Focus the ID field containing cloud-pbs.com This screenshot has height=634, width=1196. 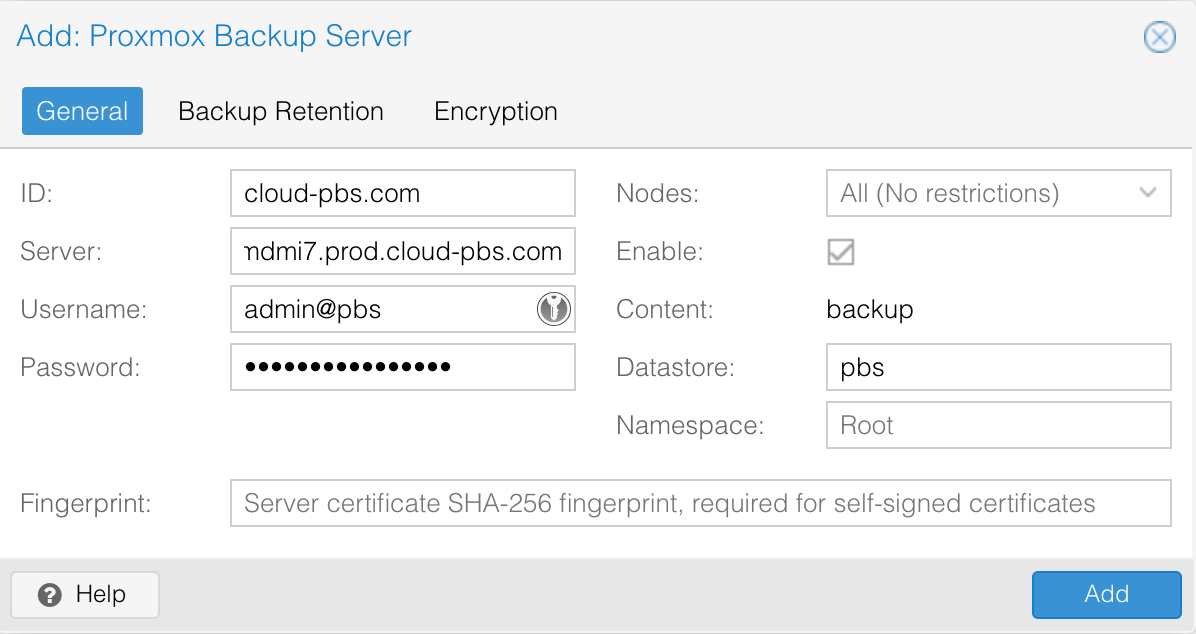point(402,193)
